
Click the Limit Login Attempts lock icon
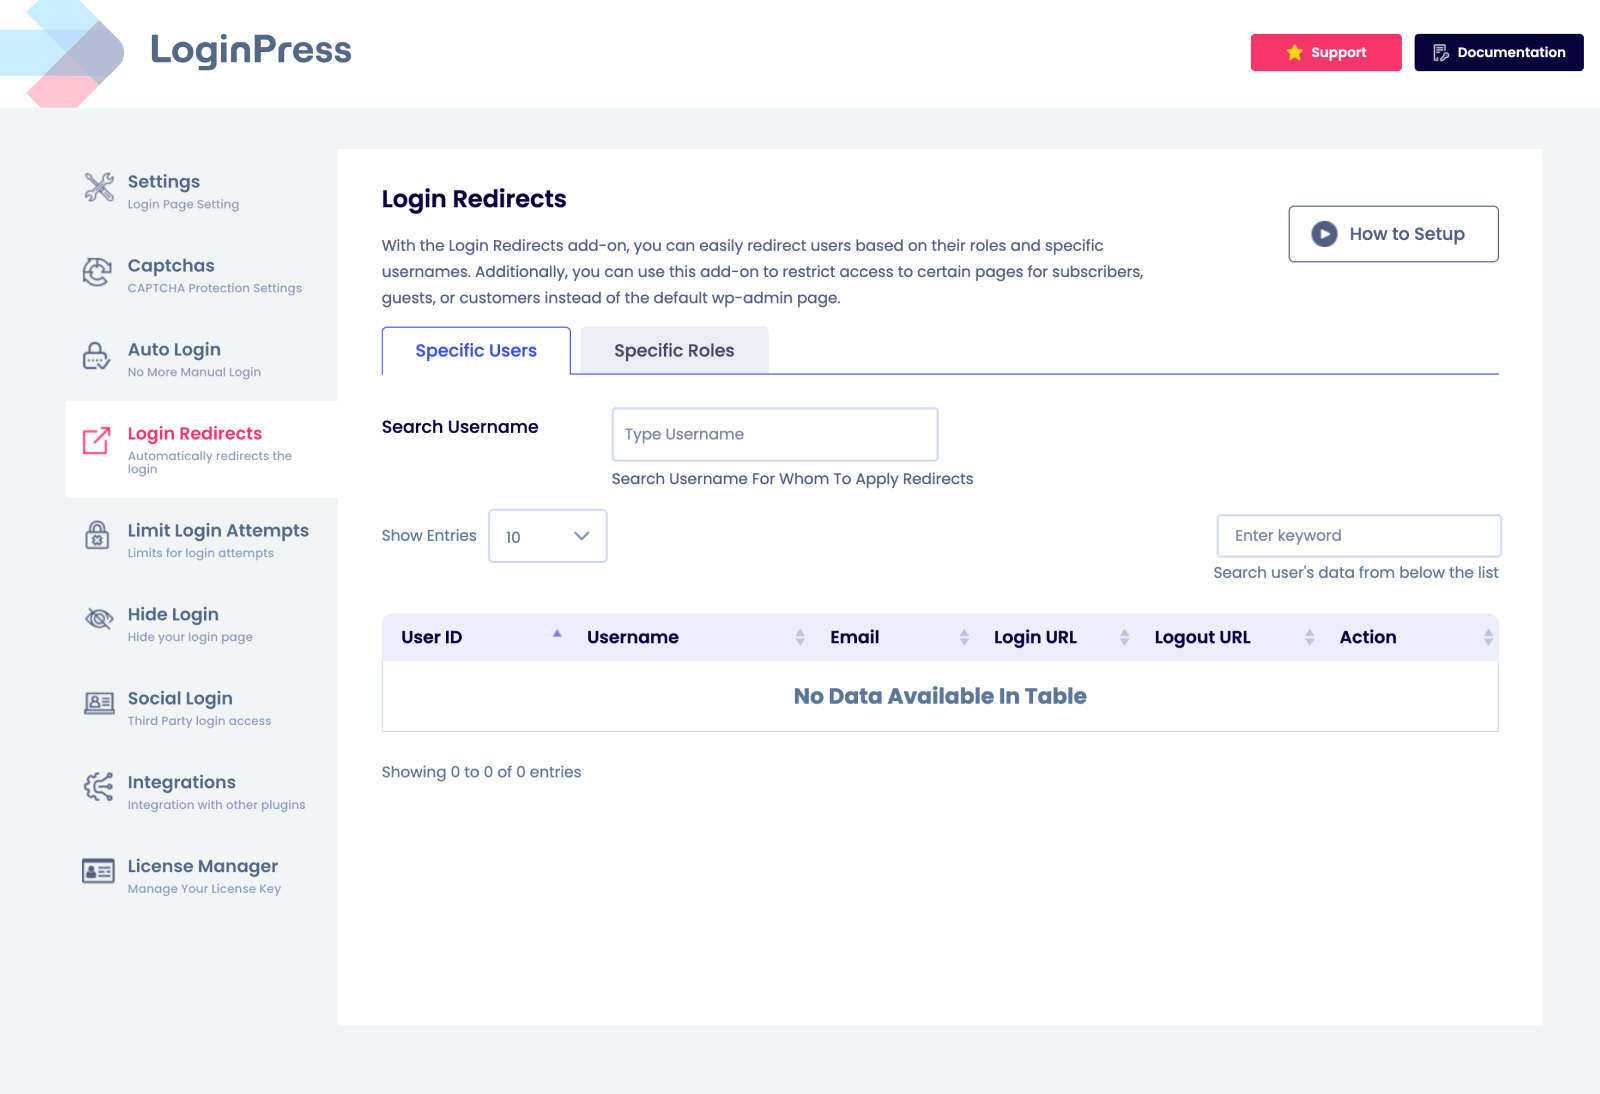click(x=97, y=538)
